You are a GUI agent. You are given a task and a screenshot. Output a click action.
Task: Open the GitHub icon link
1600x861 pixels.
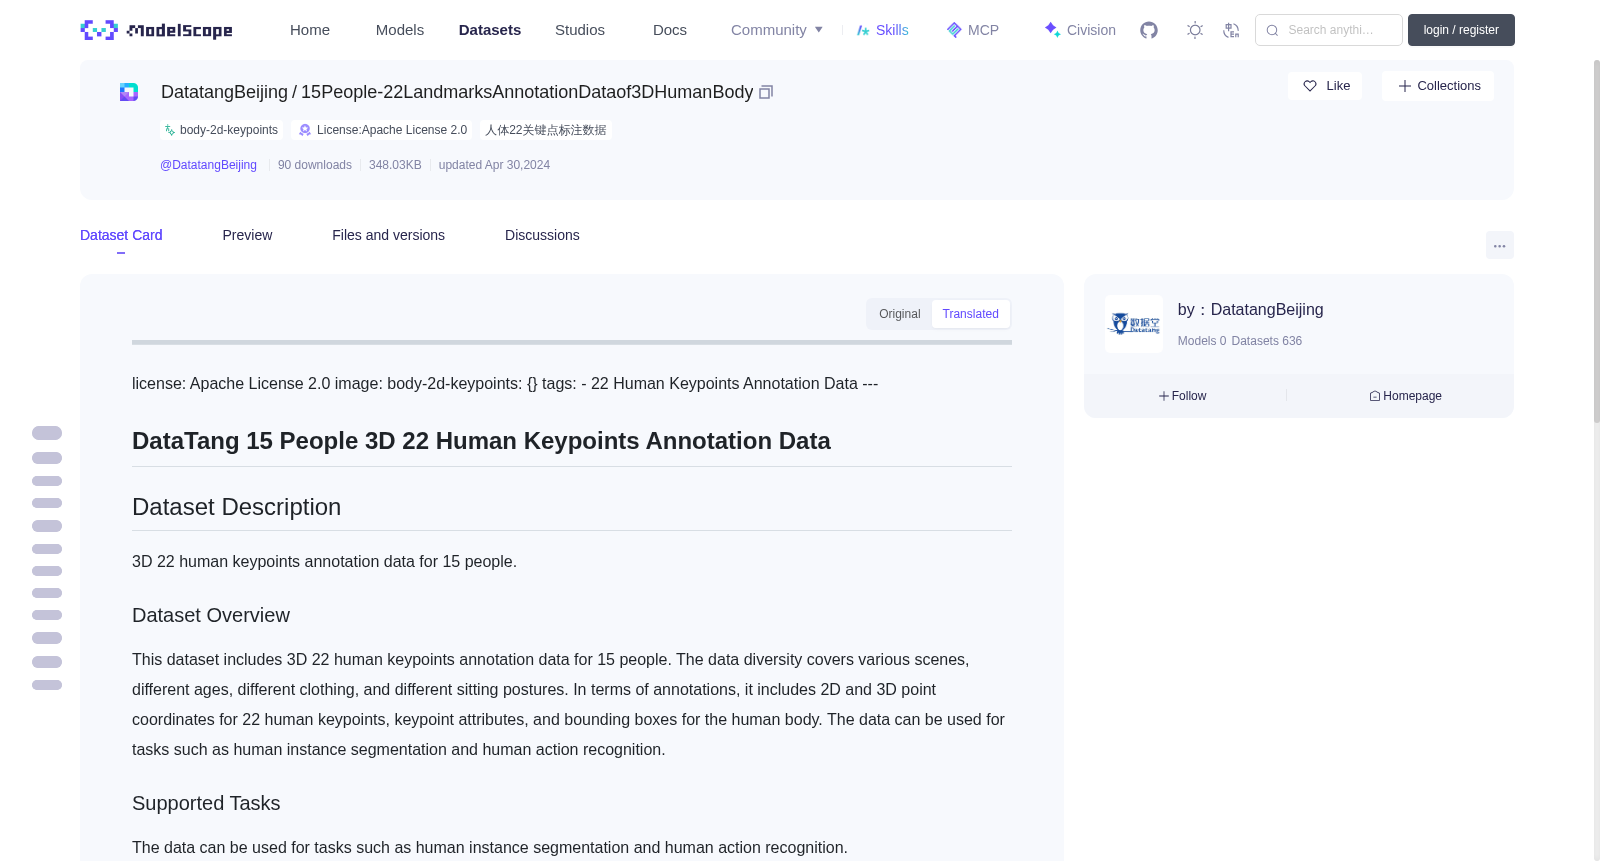coord(1149,30)
